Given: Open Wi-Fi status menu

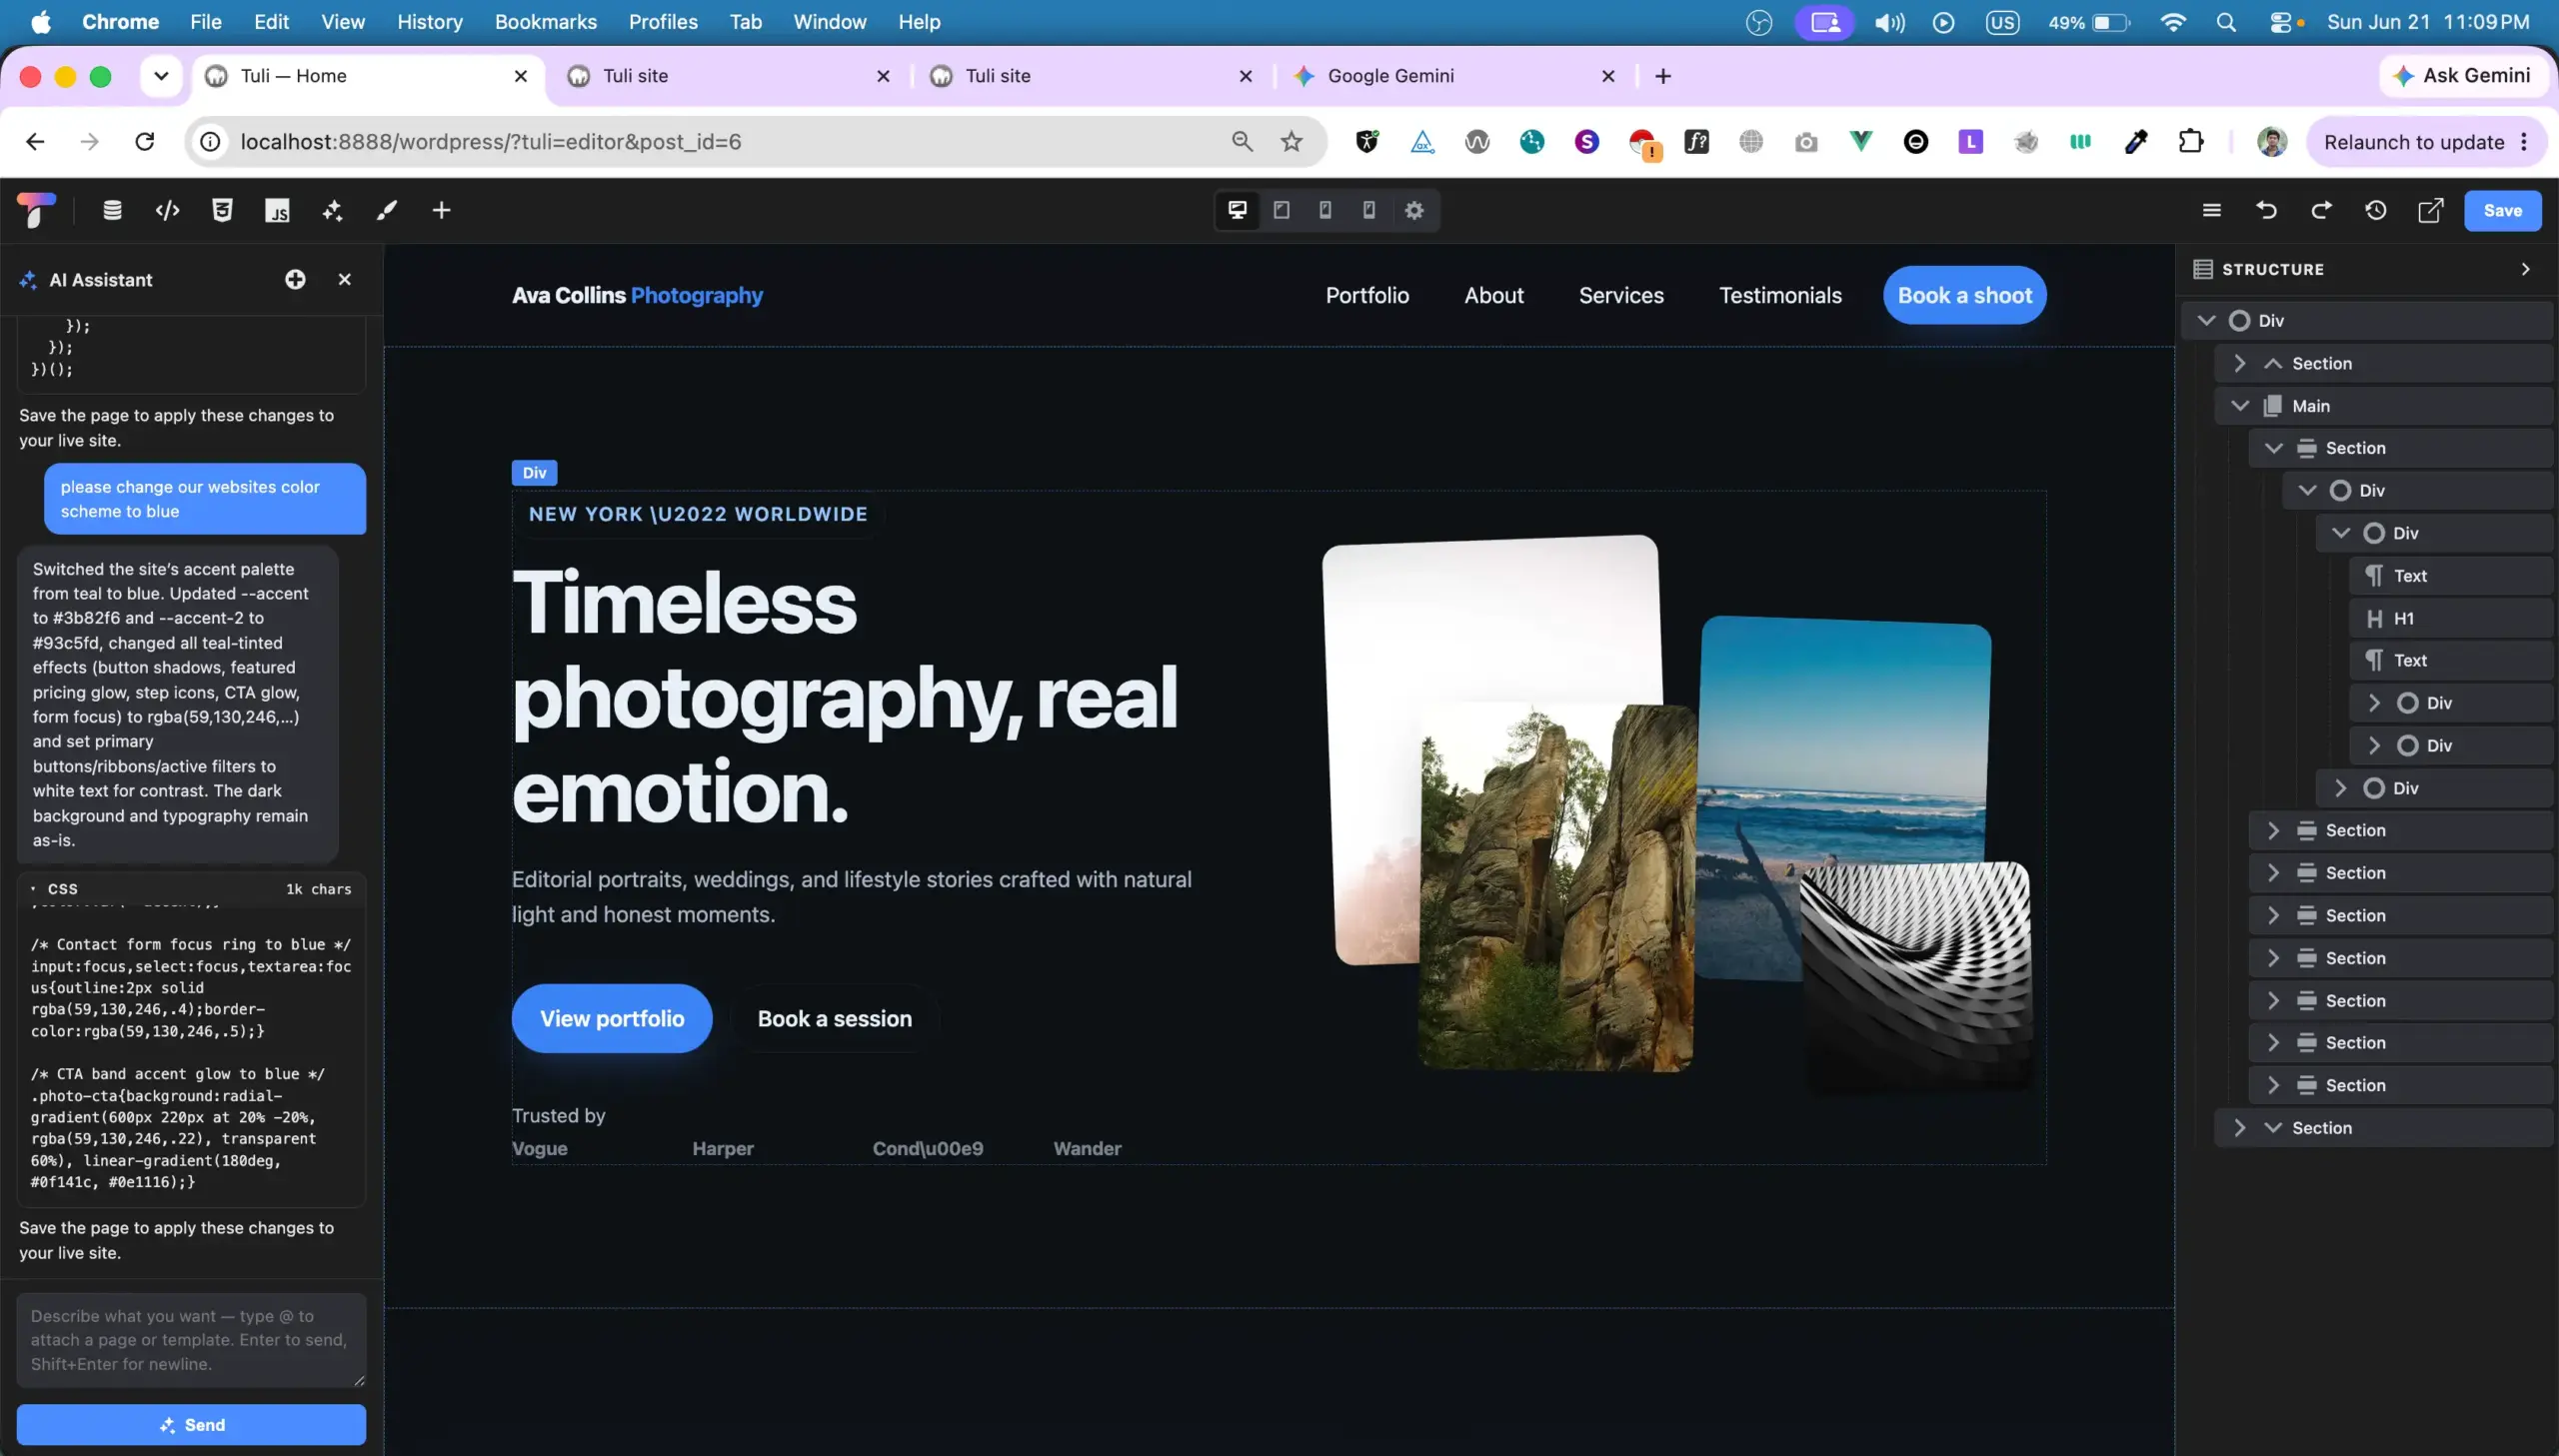Looking at the screenshot, I should point(2172,22).
